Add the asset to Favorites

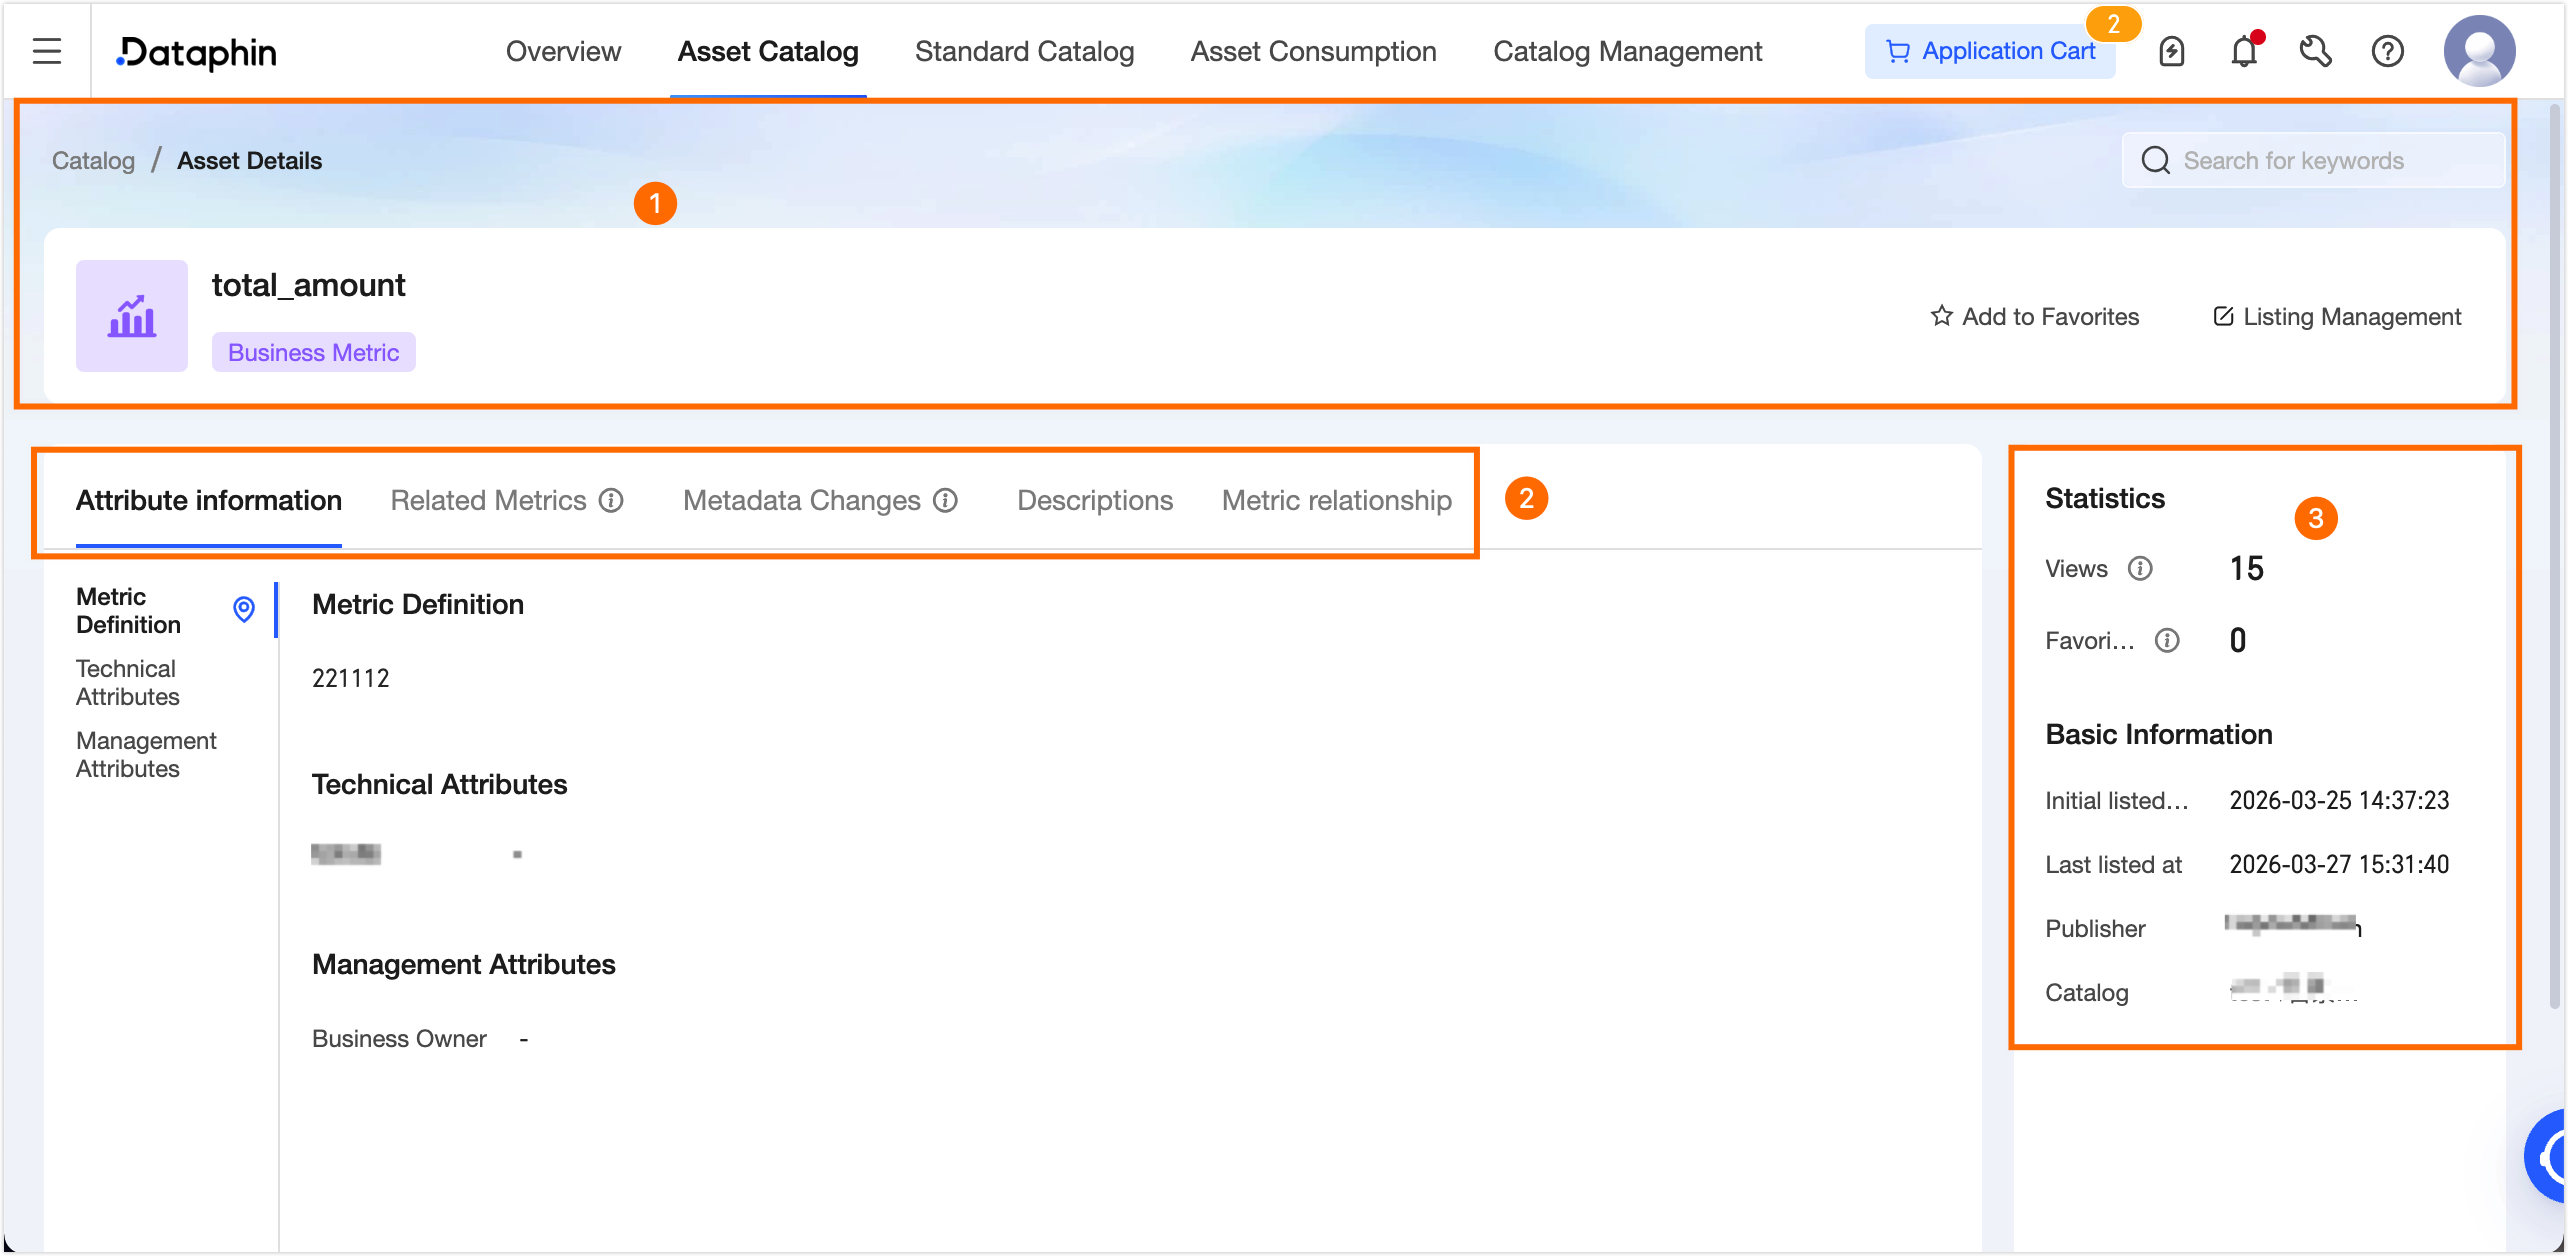click(x=2034, y=317)
